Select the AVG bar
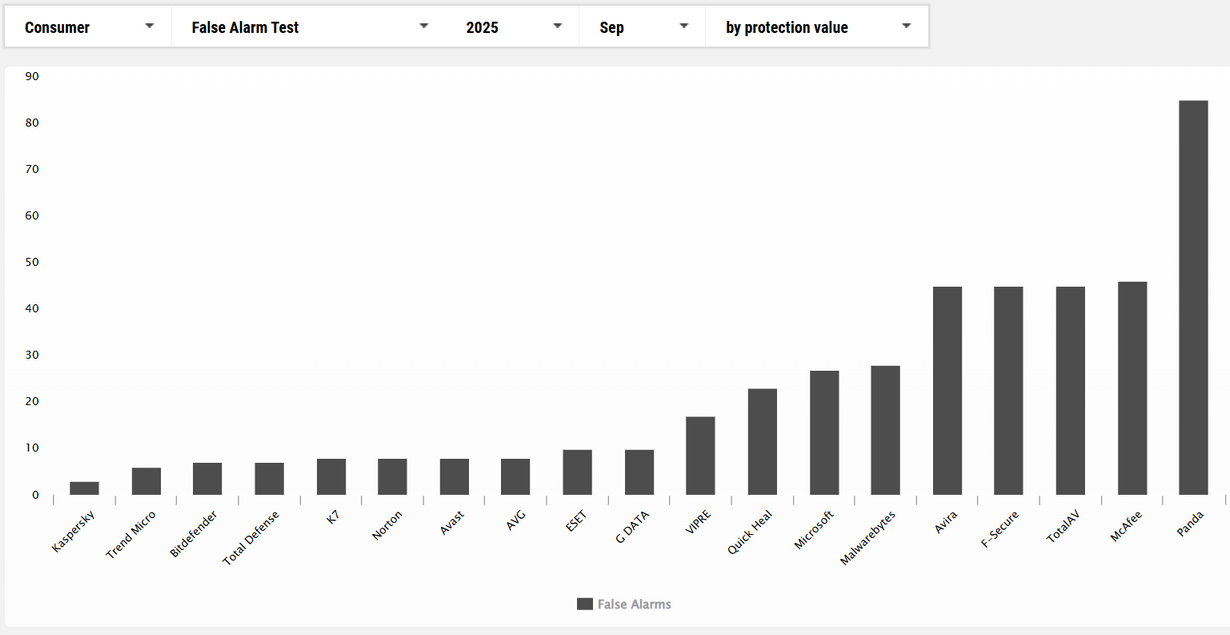1230x635 pixels. click(x=516, y=477)
